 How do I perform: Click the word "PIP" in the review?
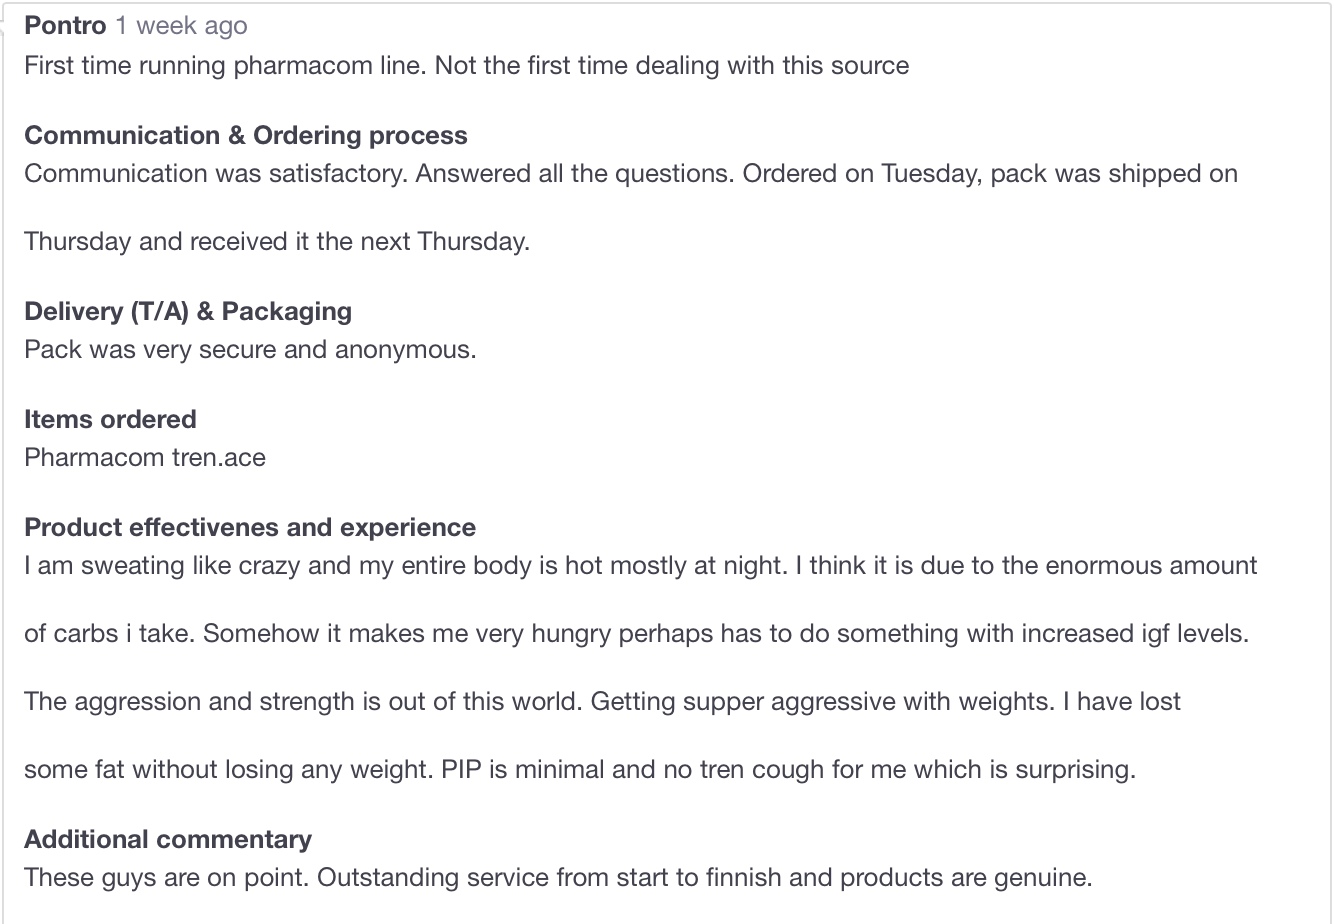tap(462, 770)
